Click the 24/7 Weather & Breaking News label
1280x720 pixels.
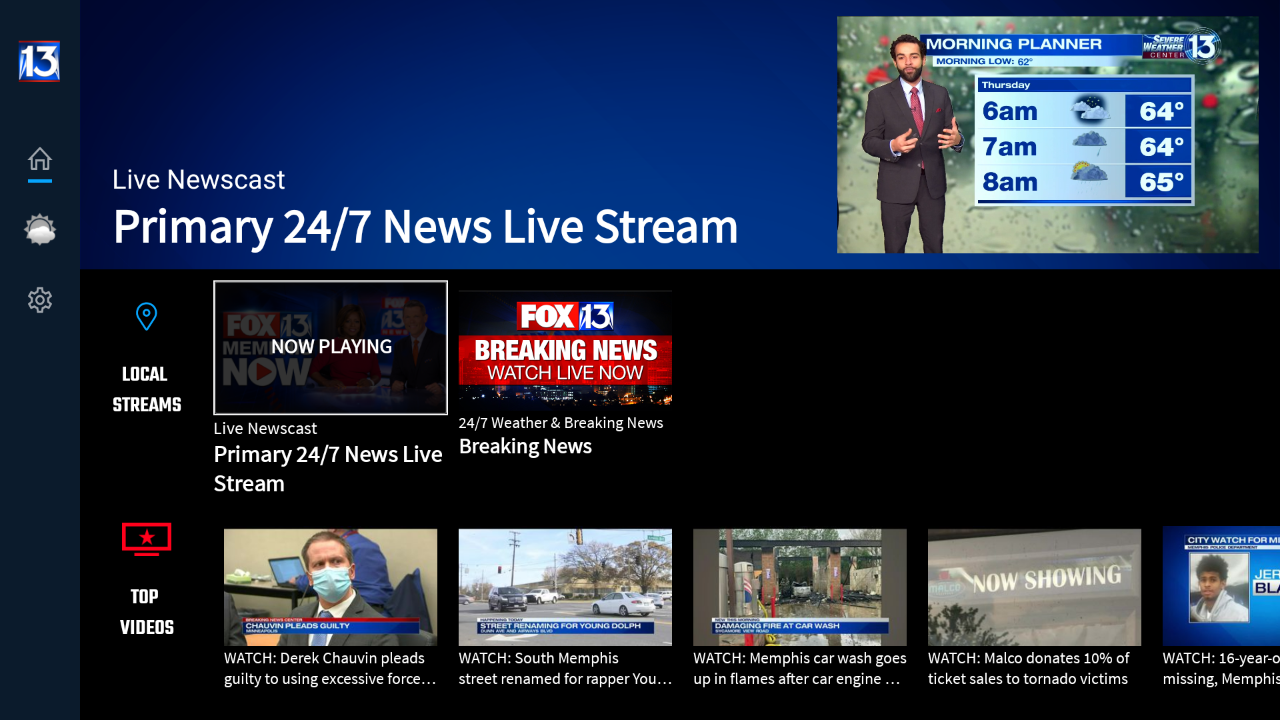pyautogui.click(x=561, y=422)
